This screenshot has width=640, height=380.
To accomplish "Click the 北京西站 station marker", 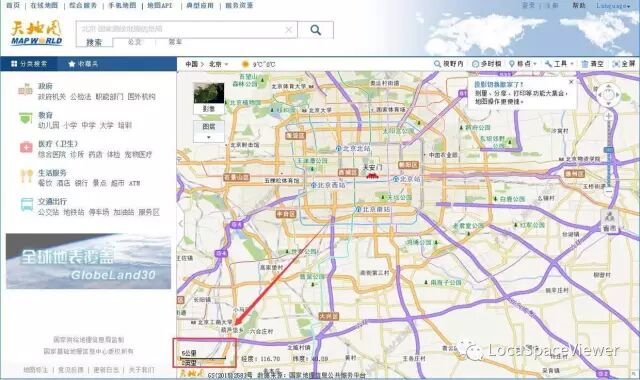I will click(314, 185).
